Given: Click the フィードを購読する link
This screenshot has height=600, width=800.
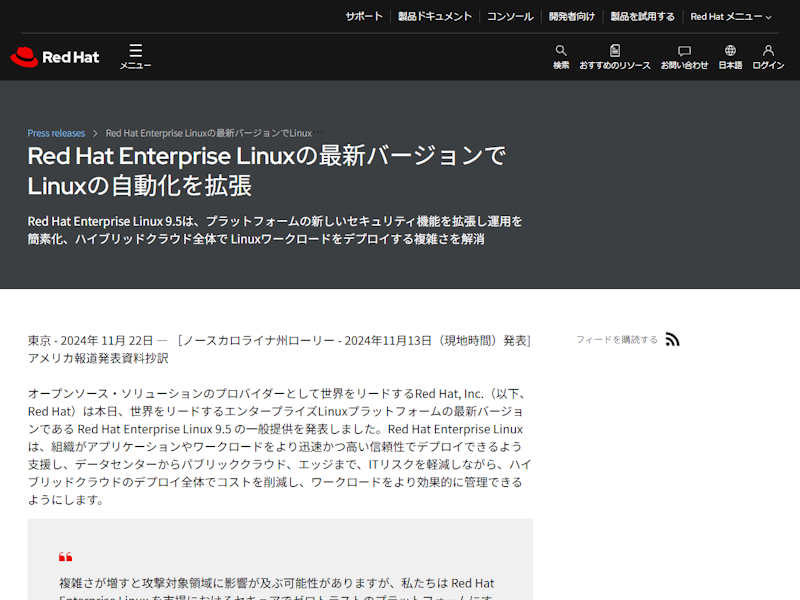Looking at the screenshot, I should pyautogui.click(x=617, y=338).
